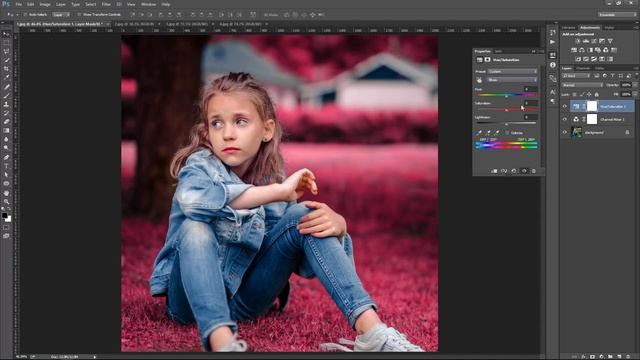Clip adjustment to layer below in Properties
The image size is (640, 360).
[494, 171]
